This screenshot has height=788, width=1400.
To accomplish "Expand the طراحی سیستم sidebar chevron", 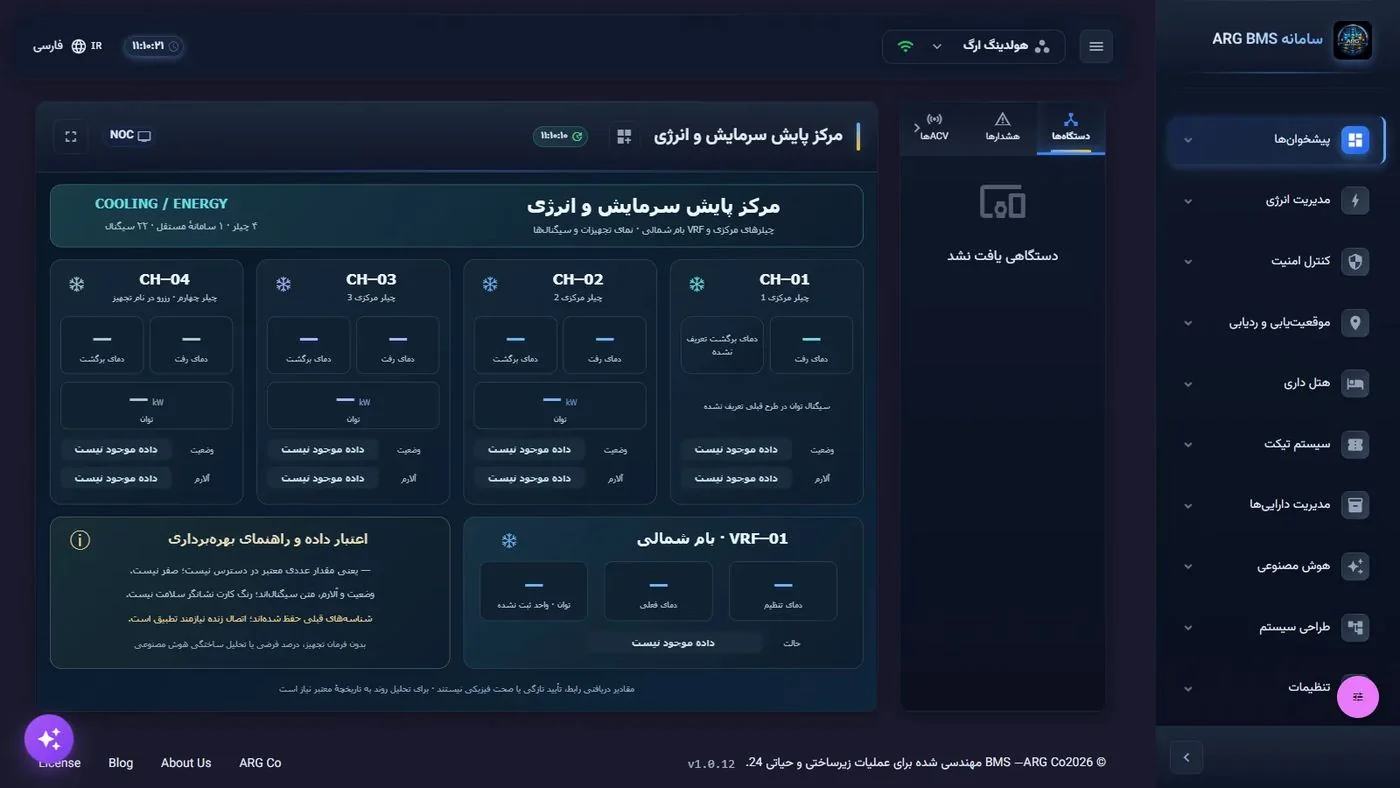I will [1188, 628].
